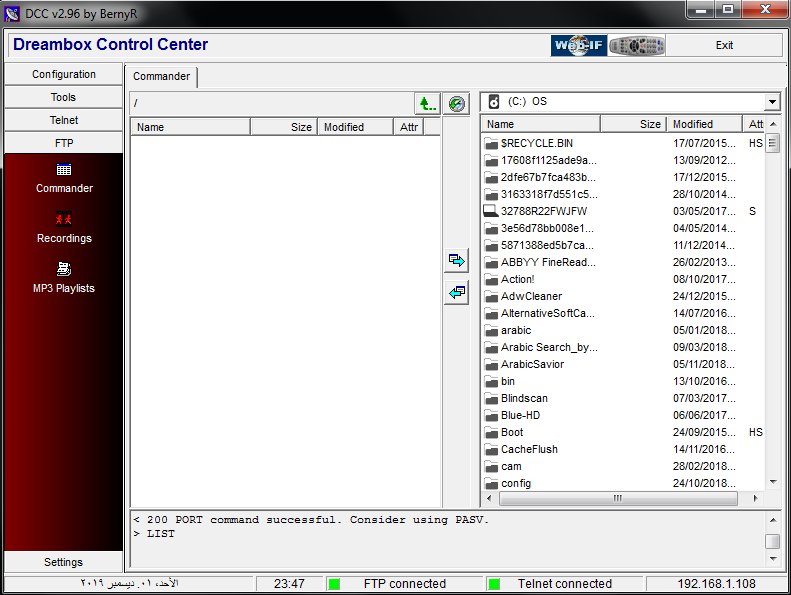
Task: Click the FTP connected green indicator
Action: pyautogui.click(x=333, y=584)
